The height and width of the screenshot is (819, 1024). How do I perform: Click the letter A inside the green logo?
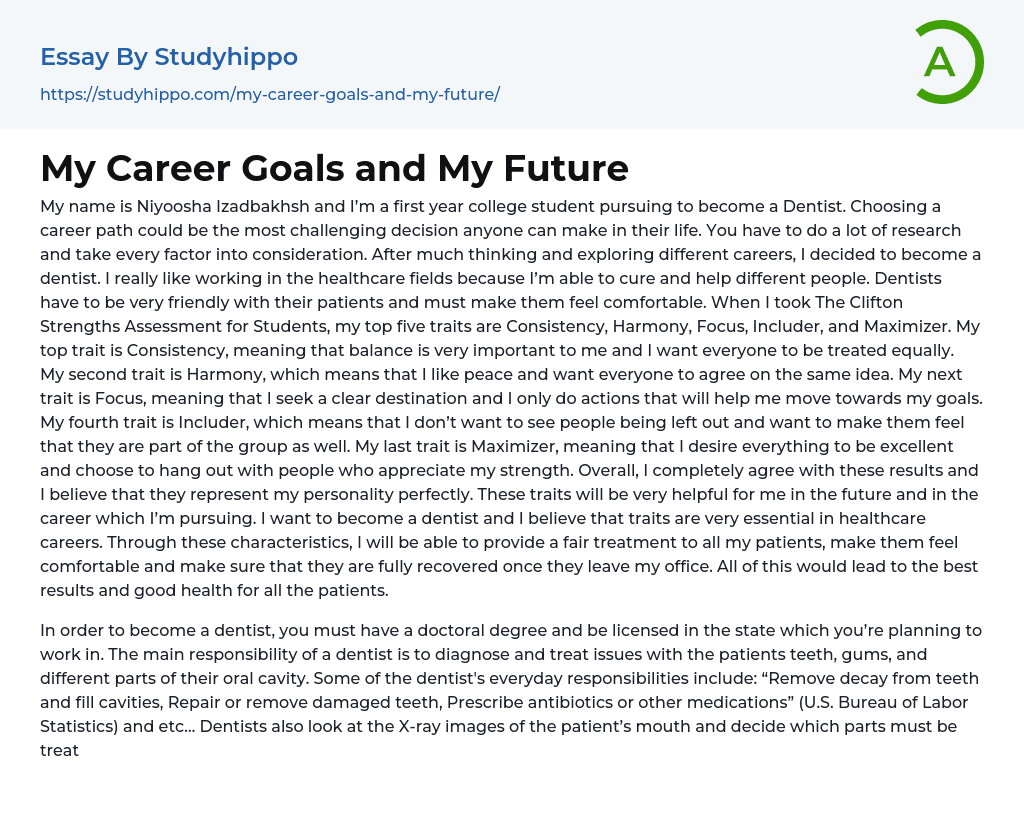coord(939,63)
